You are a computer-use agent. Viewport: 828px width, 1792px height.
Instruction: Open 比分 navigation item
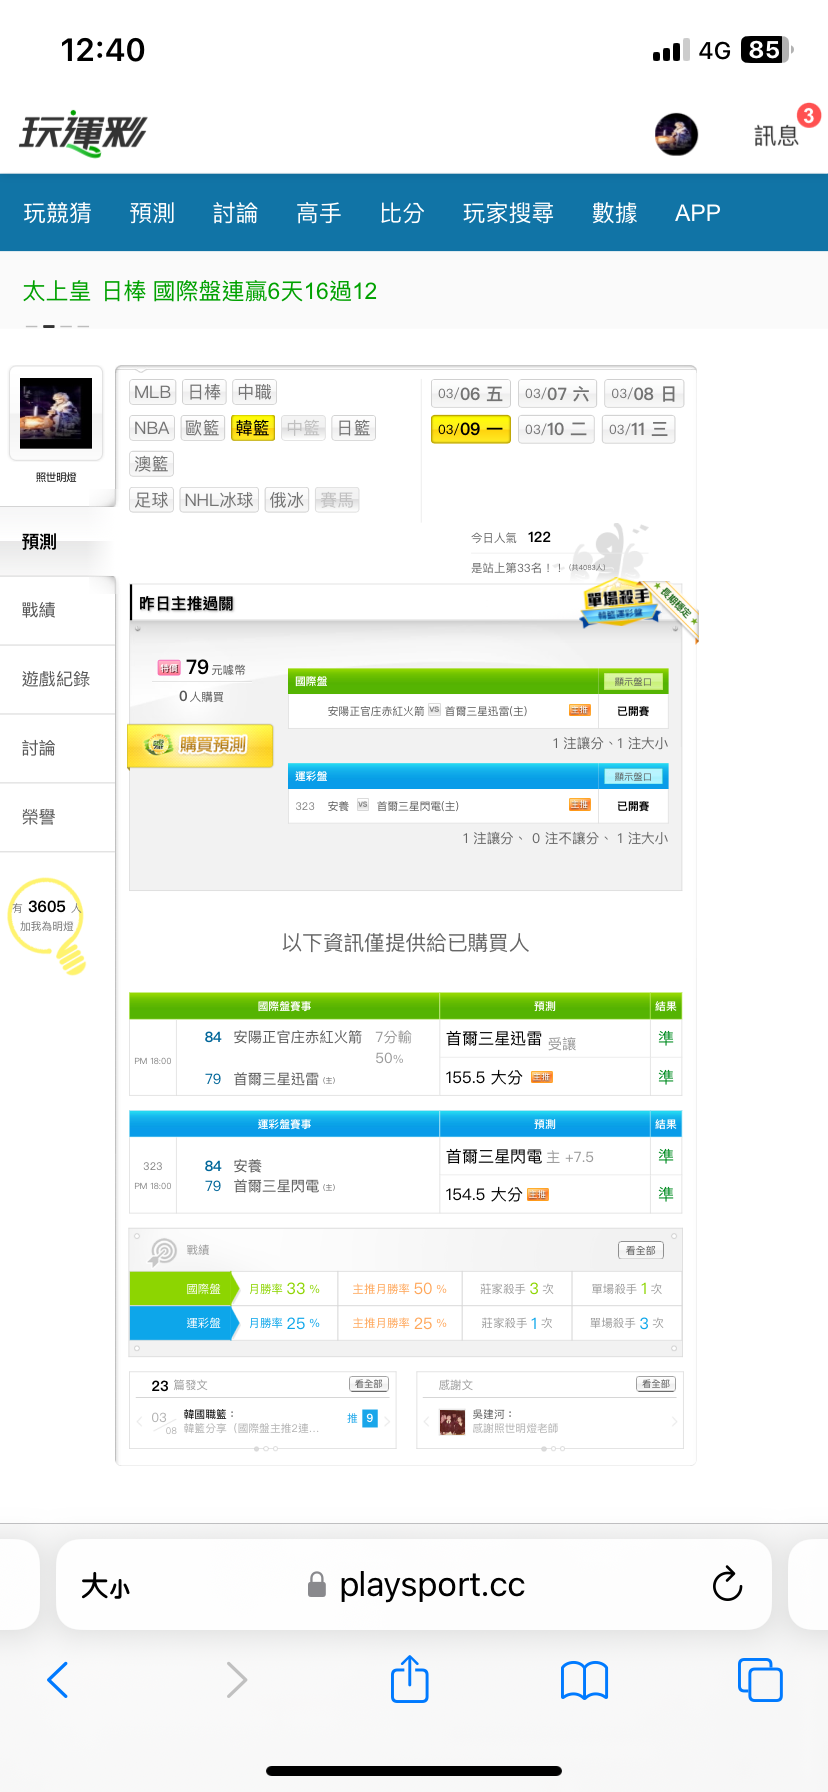402,213
